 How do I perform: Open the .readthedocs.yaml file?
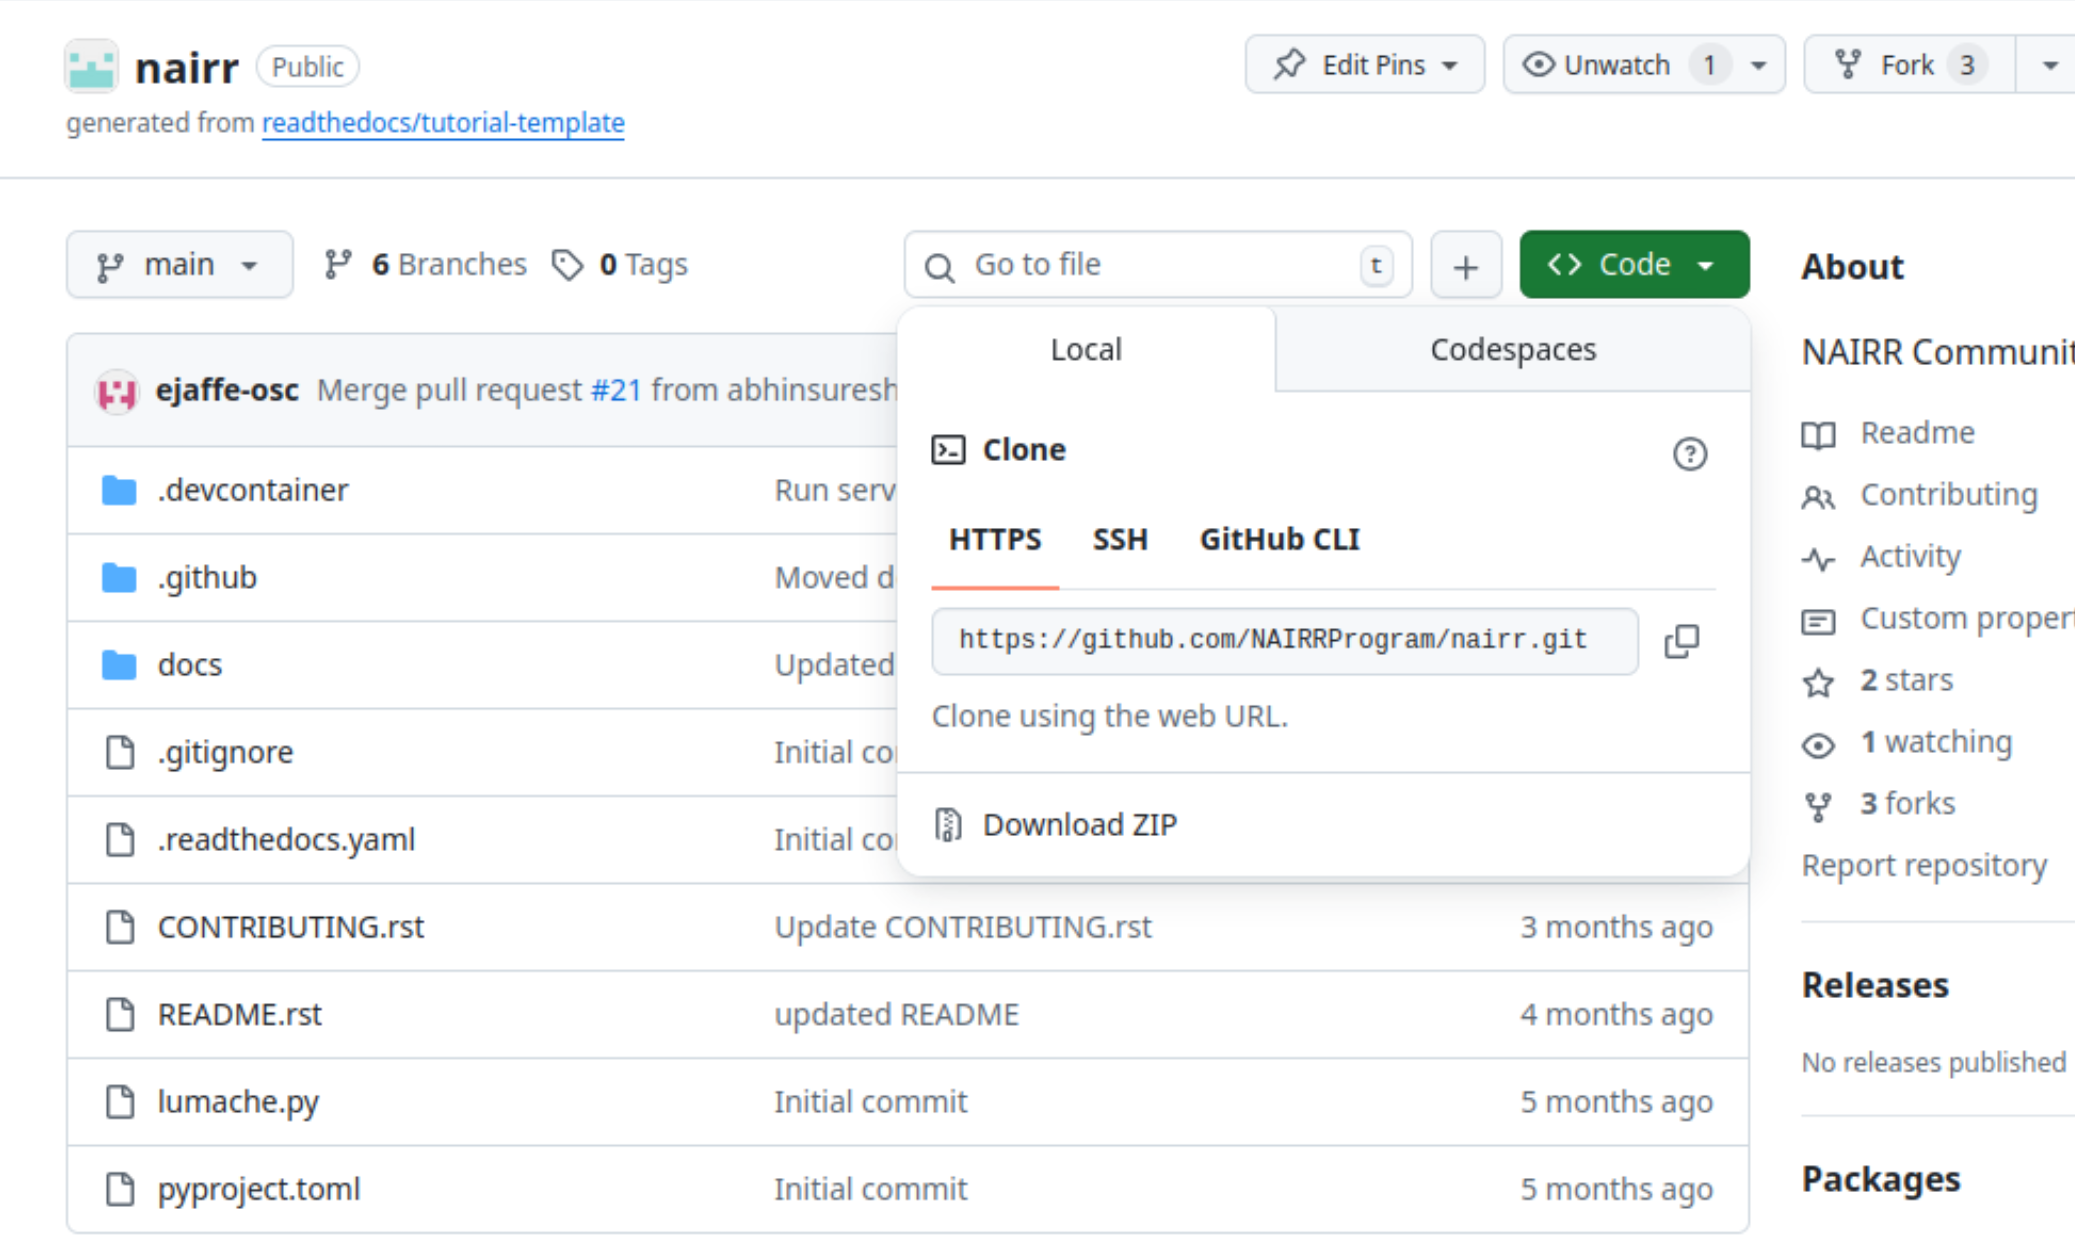point(286,840)
